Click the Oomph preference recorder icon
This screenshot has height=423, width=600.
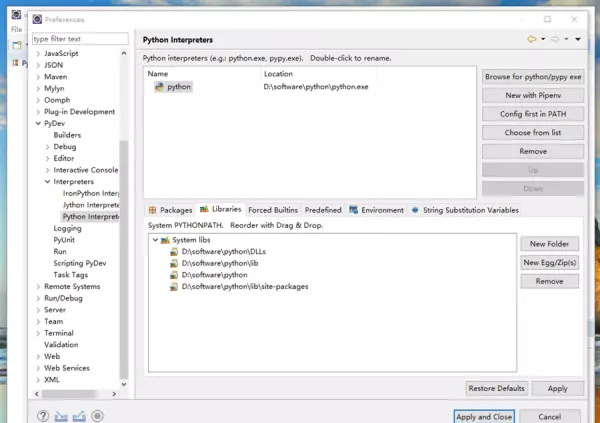[98, 416]
